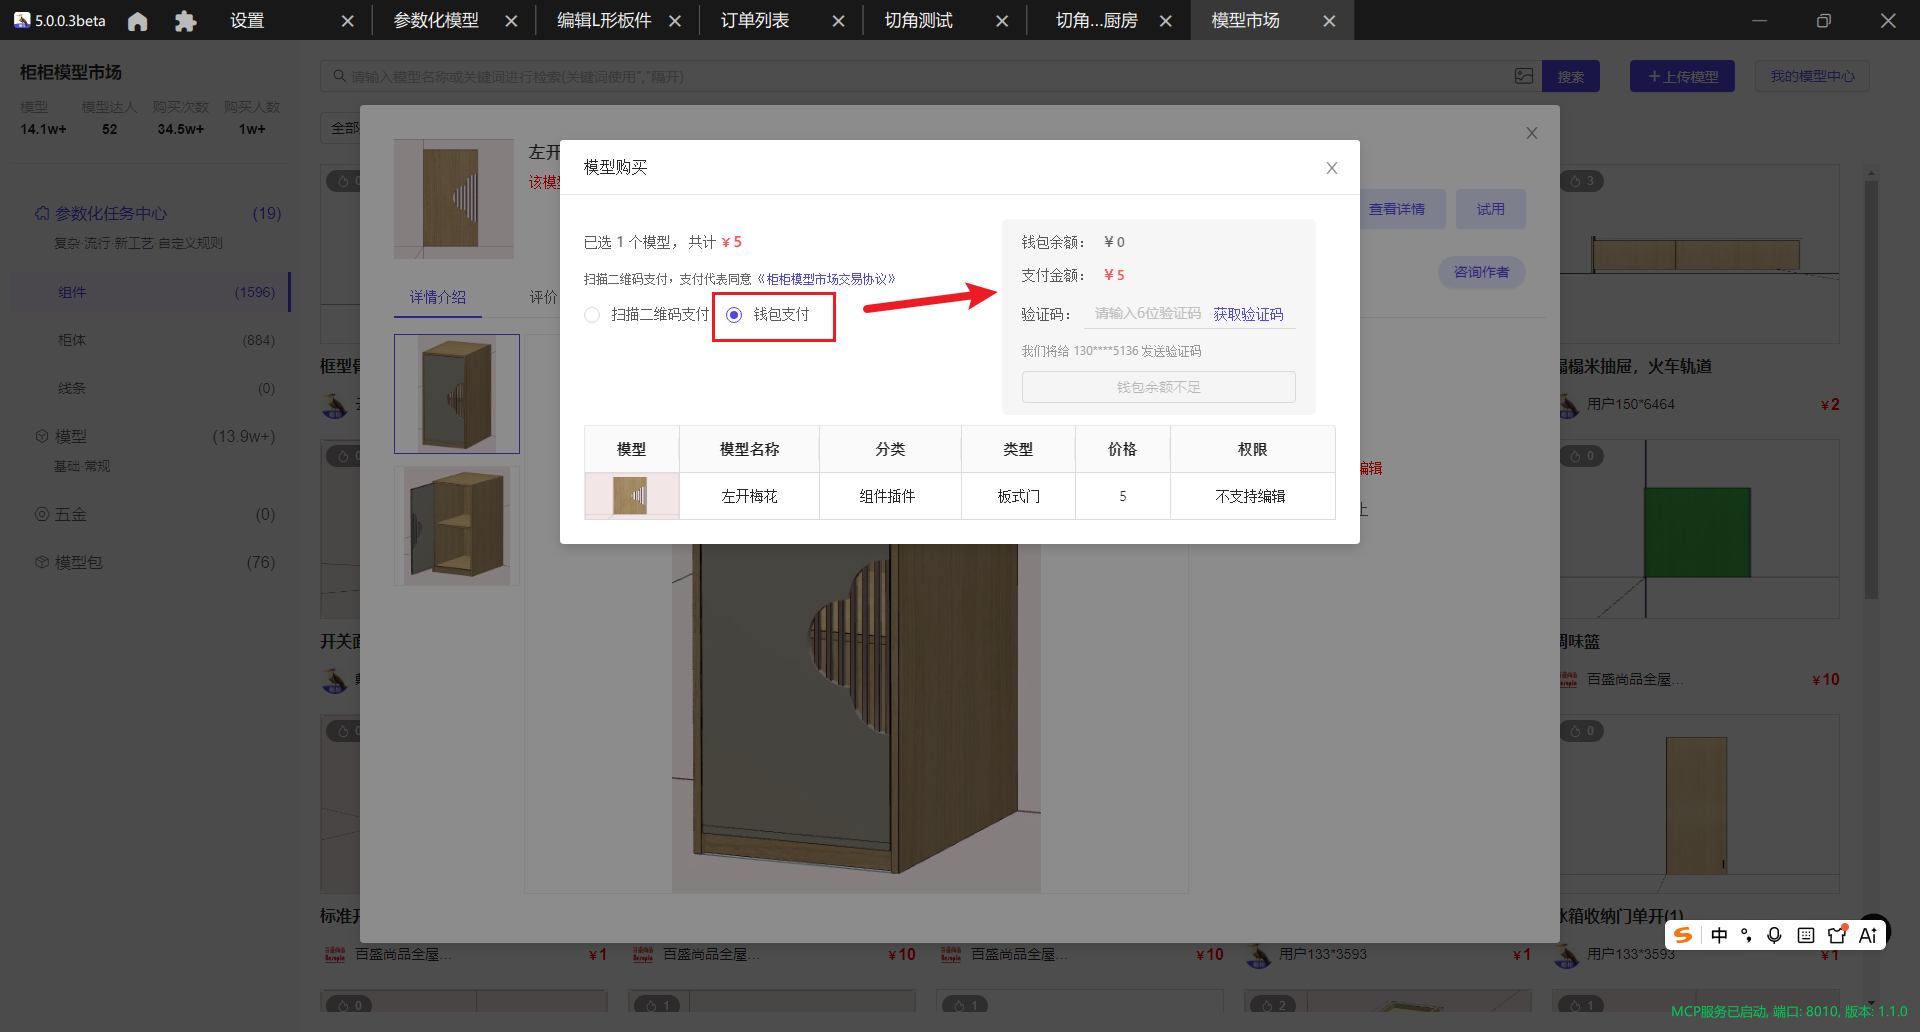Click the microphone voice input icon

[1774, 935]
